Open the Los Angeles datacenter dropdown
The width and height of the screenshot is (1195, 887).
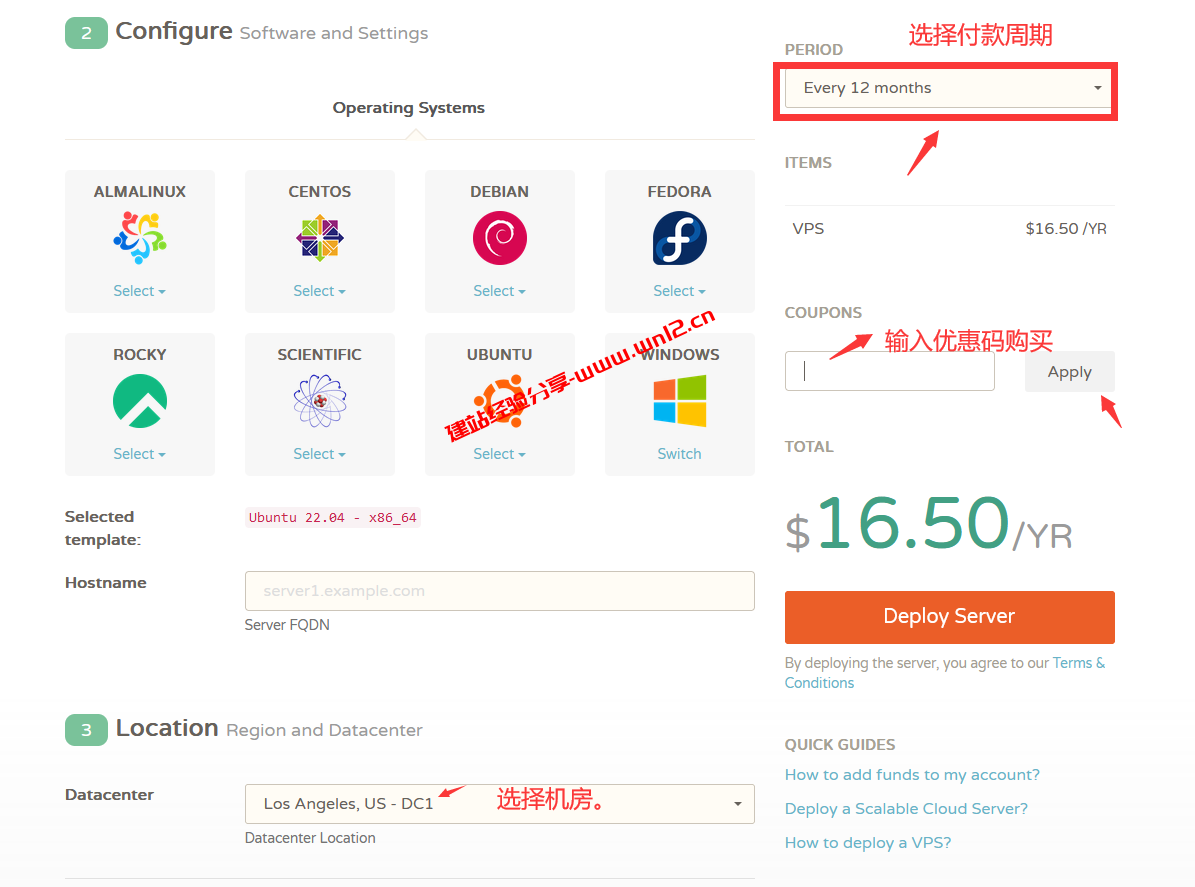coord(499,803)
